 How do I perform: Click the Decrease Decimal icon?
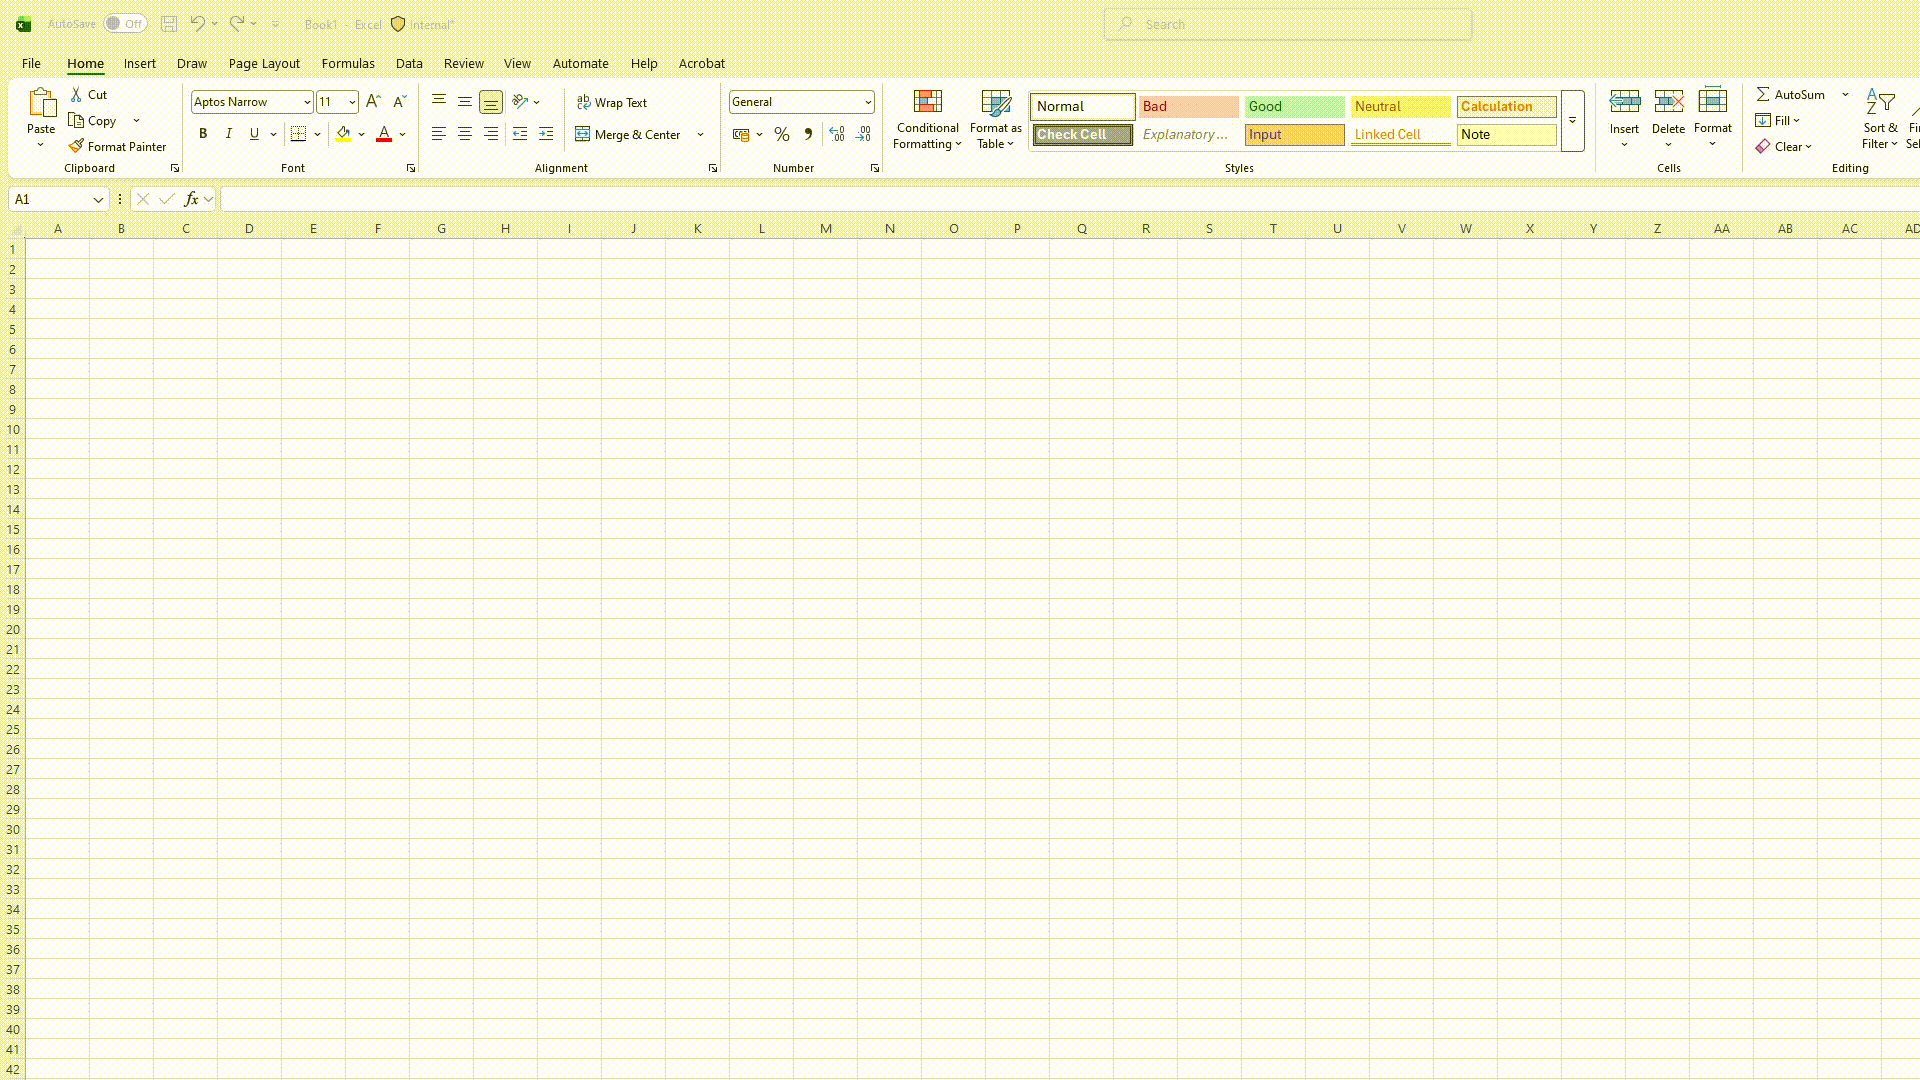click(863, 134)
